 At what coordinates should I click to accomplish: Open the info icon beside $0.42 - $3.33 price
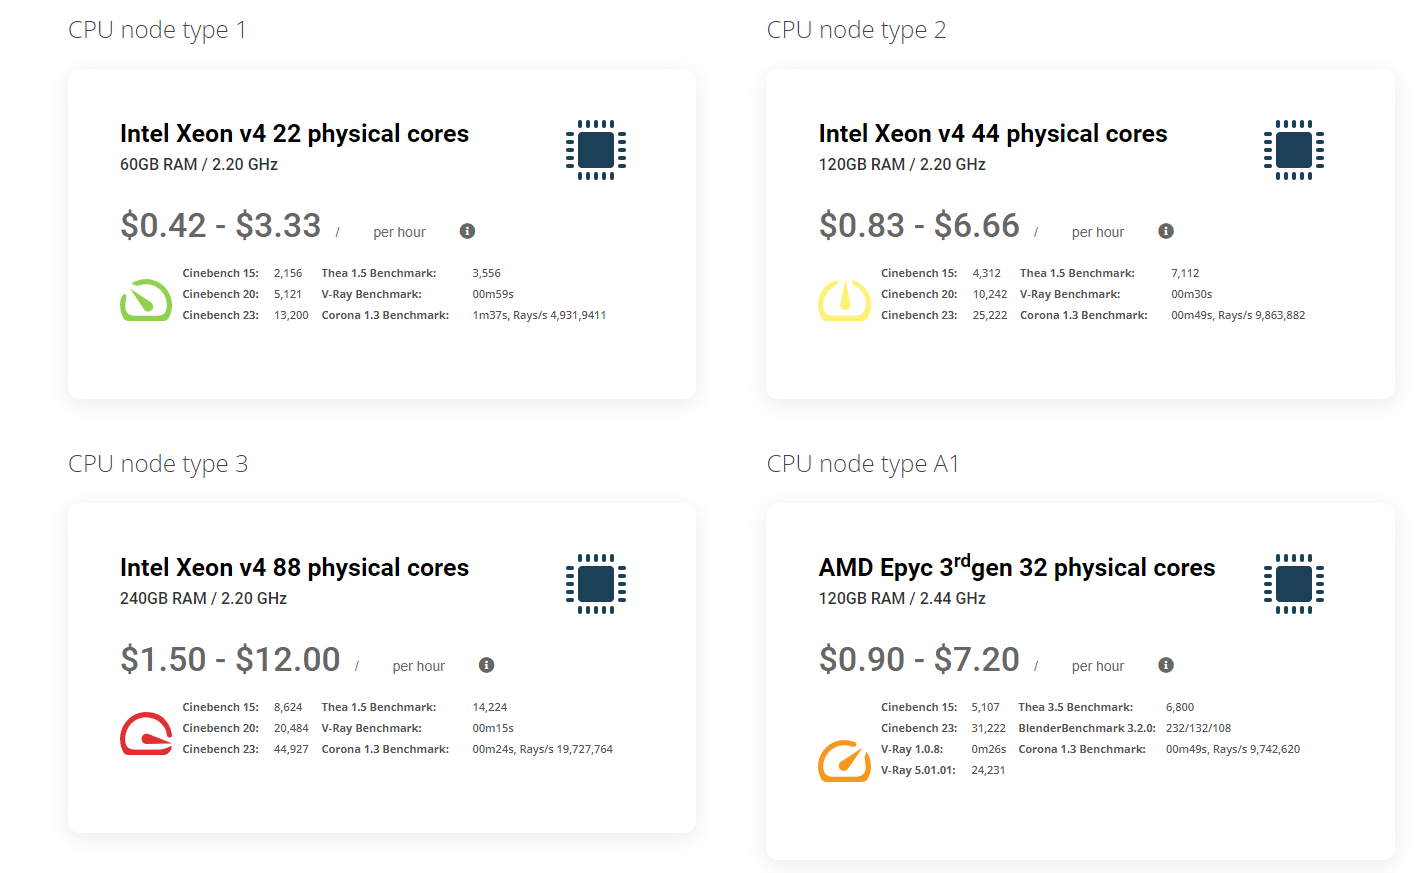pyautogui.click(x=467, y=231)
